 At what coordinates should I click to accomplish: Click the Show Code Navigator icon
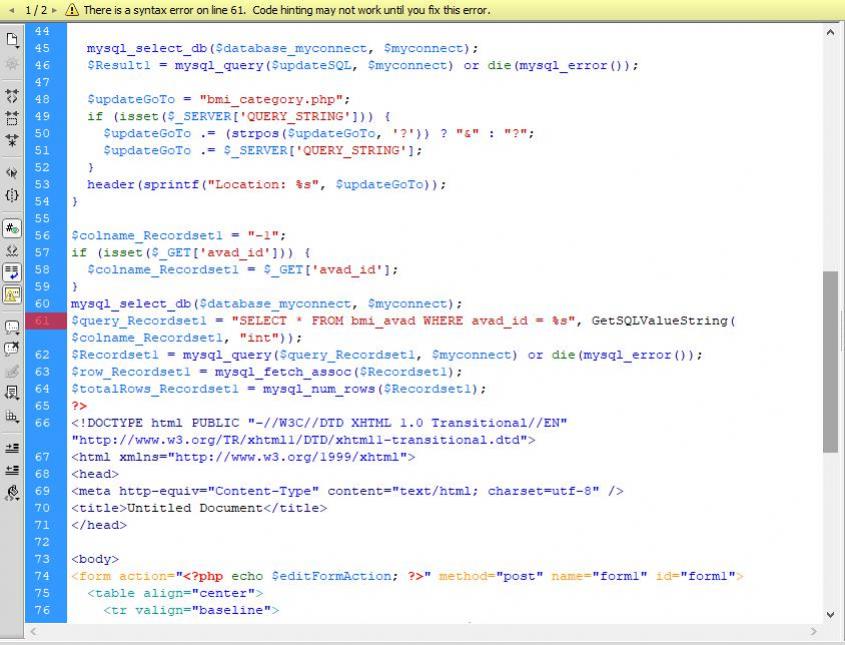(x=12, y=64)
